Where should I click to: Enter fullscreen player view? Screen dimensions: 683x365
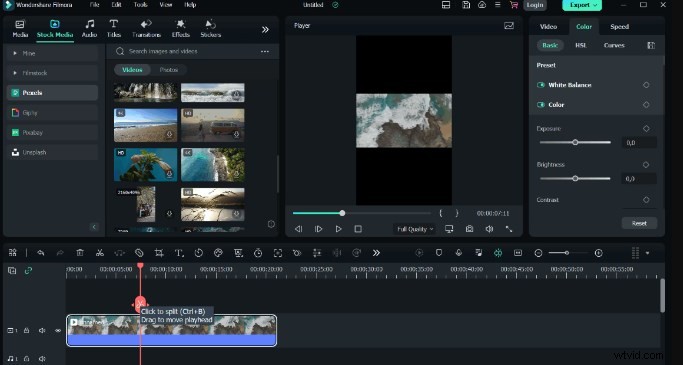click(509, 229)
